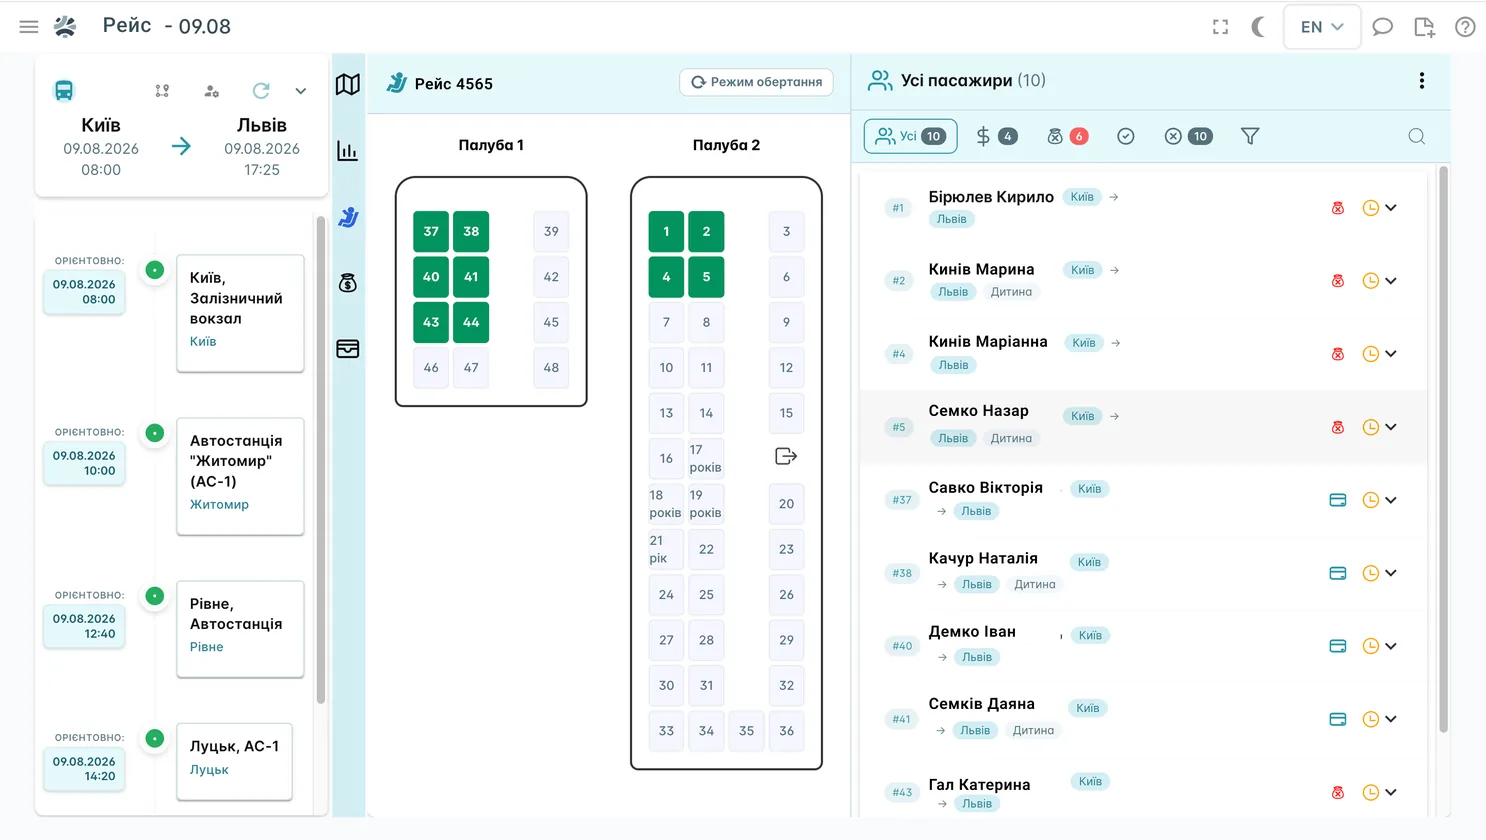1486x840 pixels.
Task: Click the Київ, Залізничний вокзал stop card
Action: [x=240, y=313]
